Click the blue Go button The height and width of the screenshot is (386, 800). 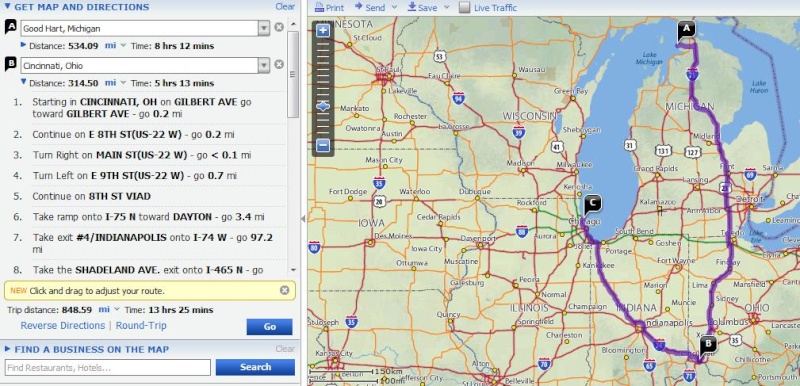269,327
